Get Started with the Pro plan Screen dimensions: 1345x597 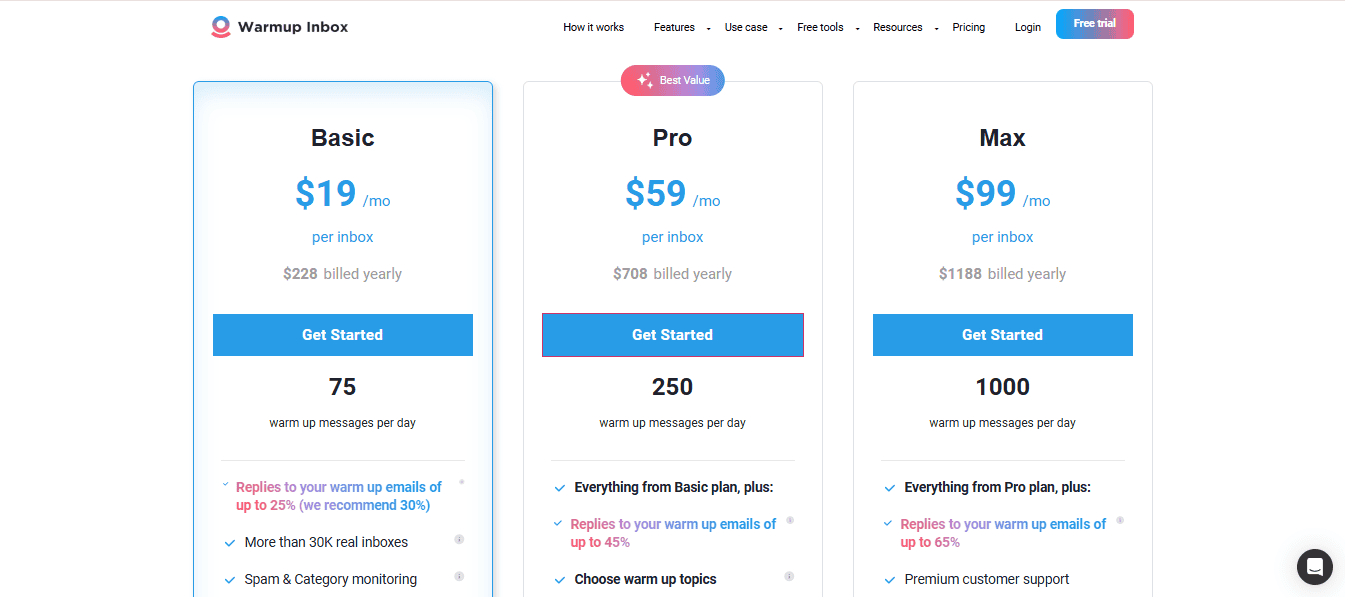click(x=673, y=335)
